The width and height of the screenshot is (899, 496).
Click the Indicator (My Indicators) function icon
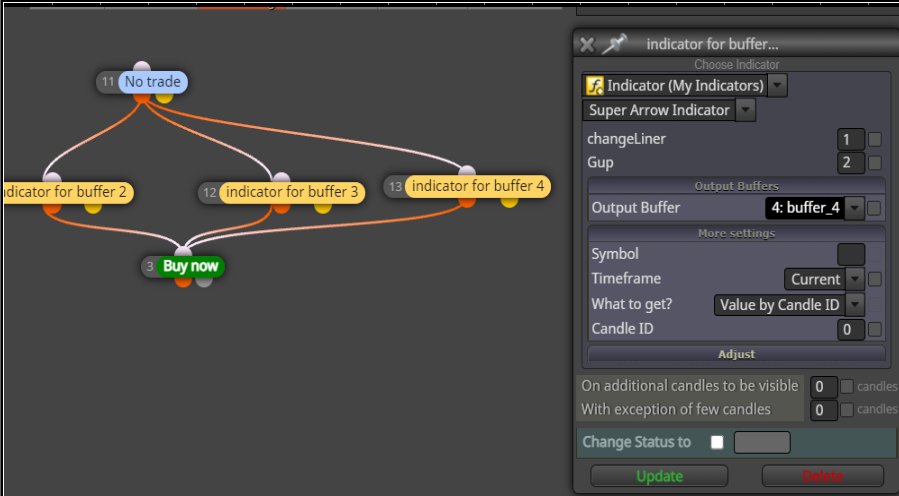pyautogui.click(x=595, y=86)
